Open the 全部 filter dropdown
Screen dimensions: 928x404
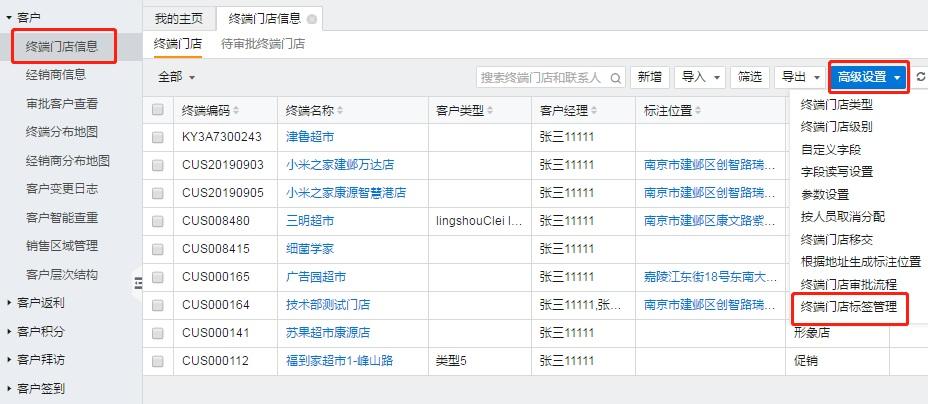point(176,77)
